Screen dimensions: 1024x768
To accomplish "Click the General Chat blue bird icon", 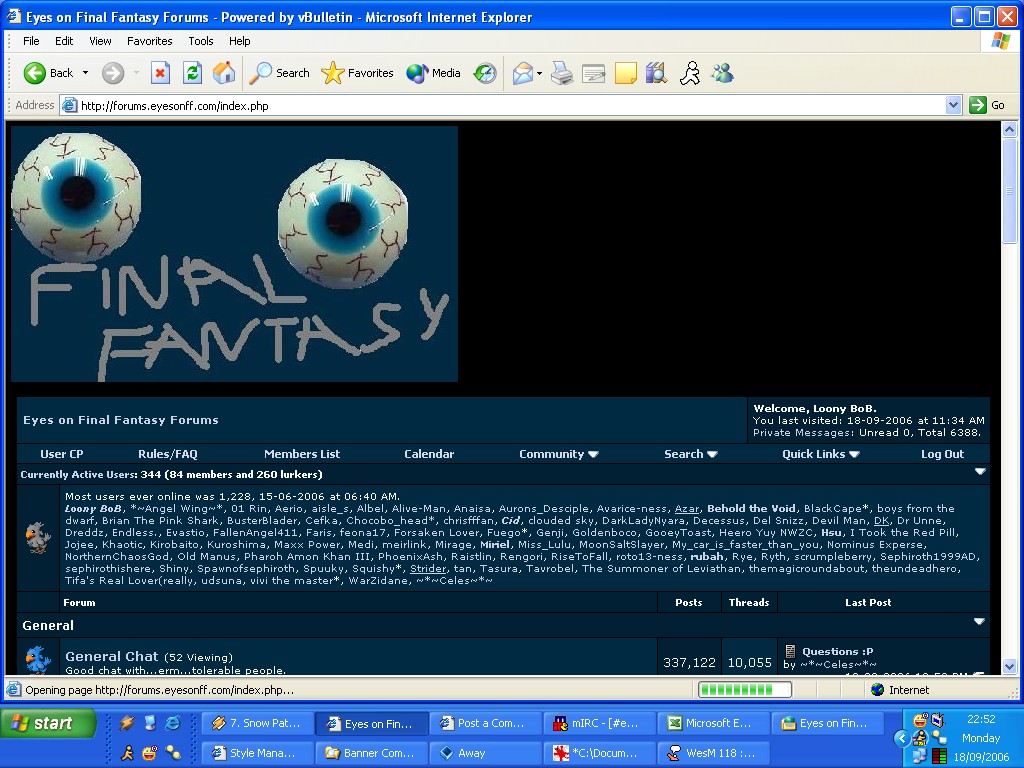I will 38,660.
